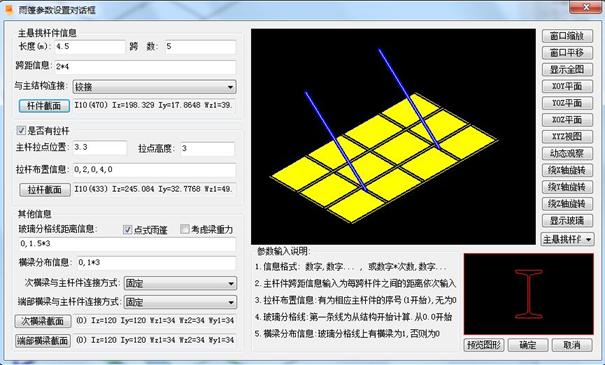Enable the 考虑梁重力 checkbox
The height and width of the screenshot is (365, 605).
[x=185, y=230]
